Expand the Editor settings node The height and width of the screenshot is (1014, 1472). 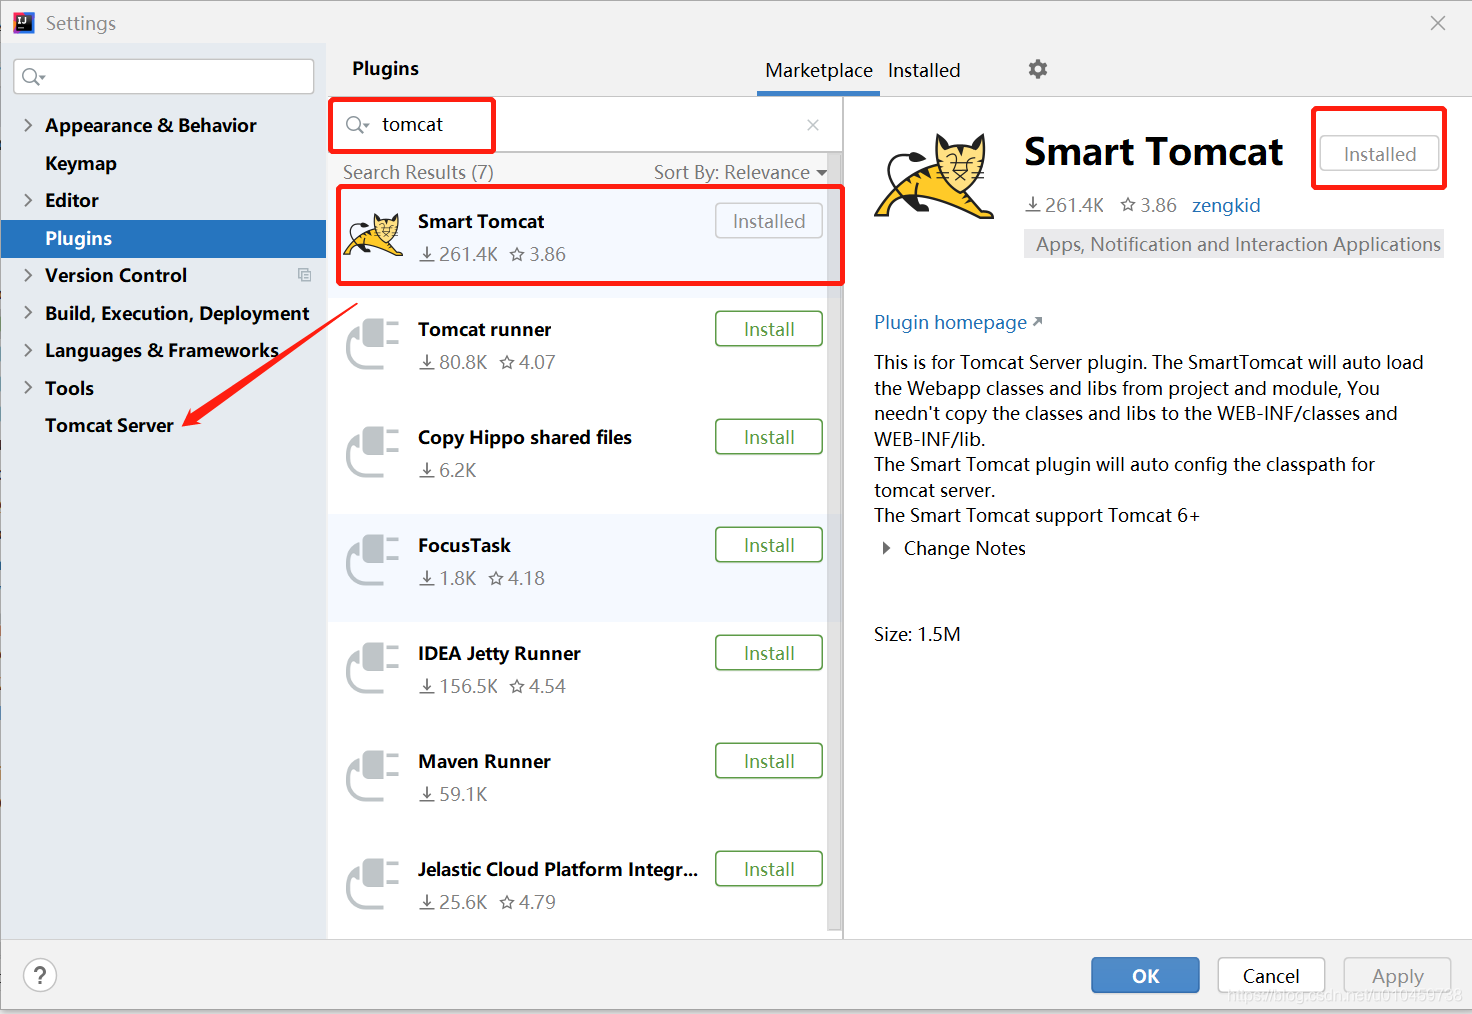coord(28,200)
